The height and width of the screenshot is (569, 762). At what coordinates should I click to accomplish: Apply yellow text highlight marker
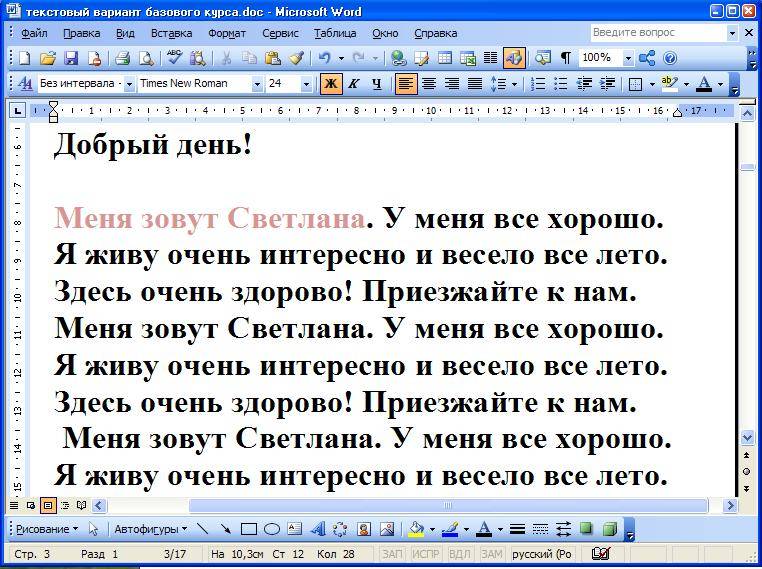(x=670, y=84)
